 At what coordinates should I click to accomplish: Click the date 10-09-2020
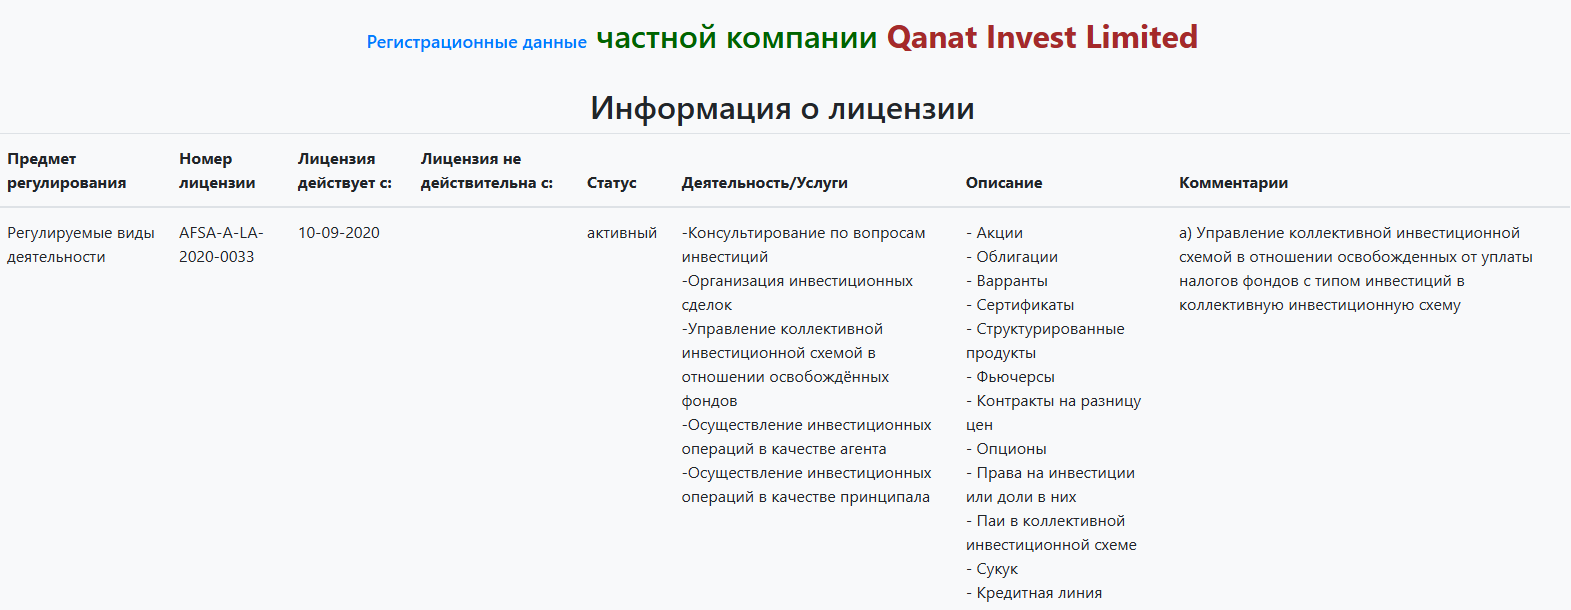[x=339, y=233]
